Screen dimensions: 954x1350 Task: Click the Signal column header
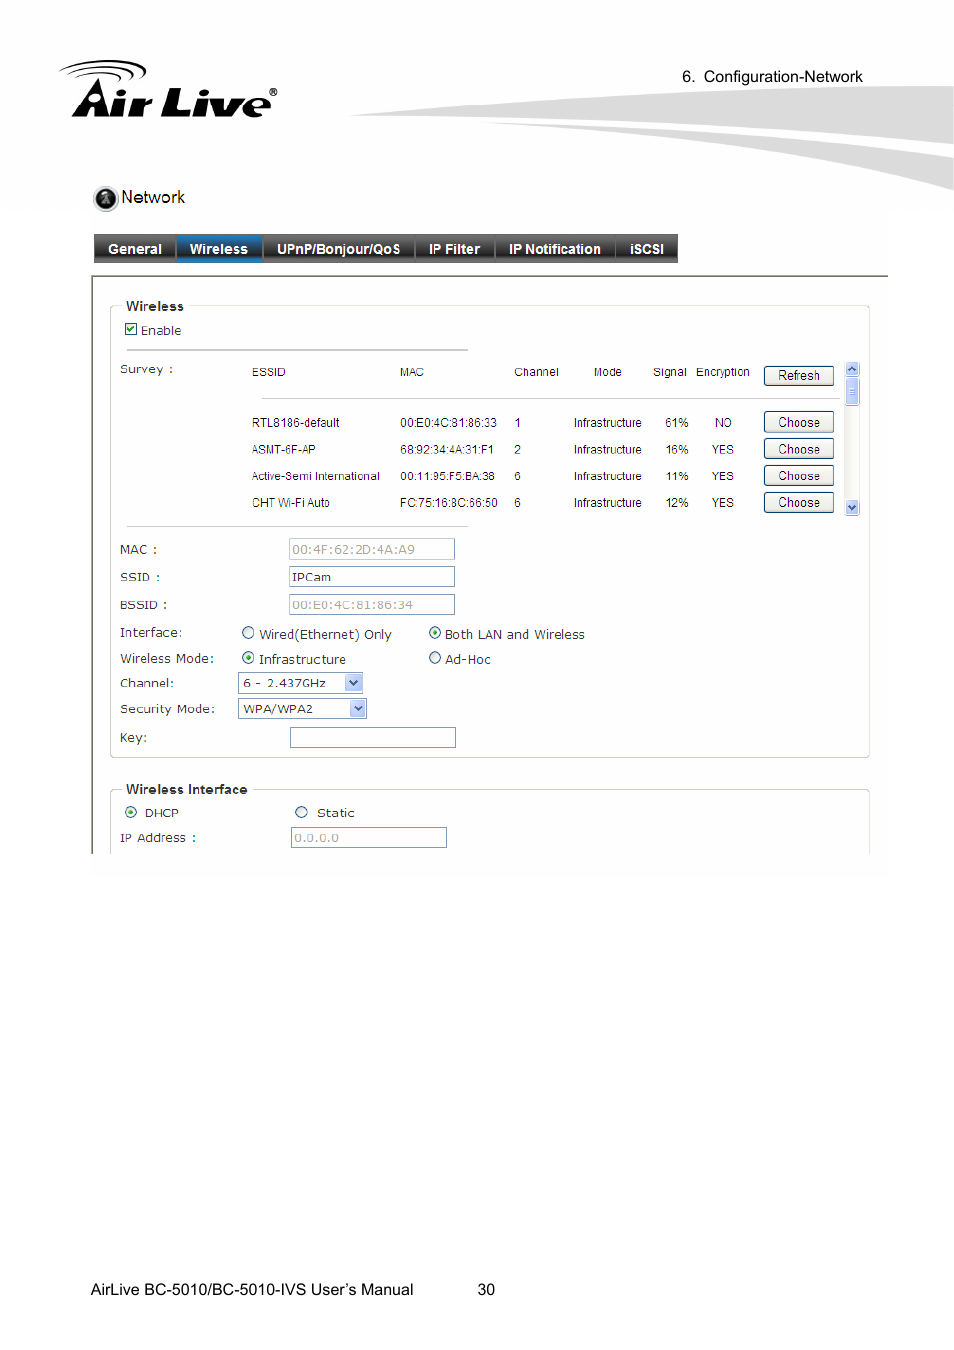(x=670, y=372)
